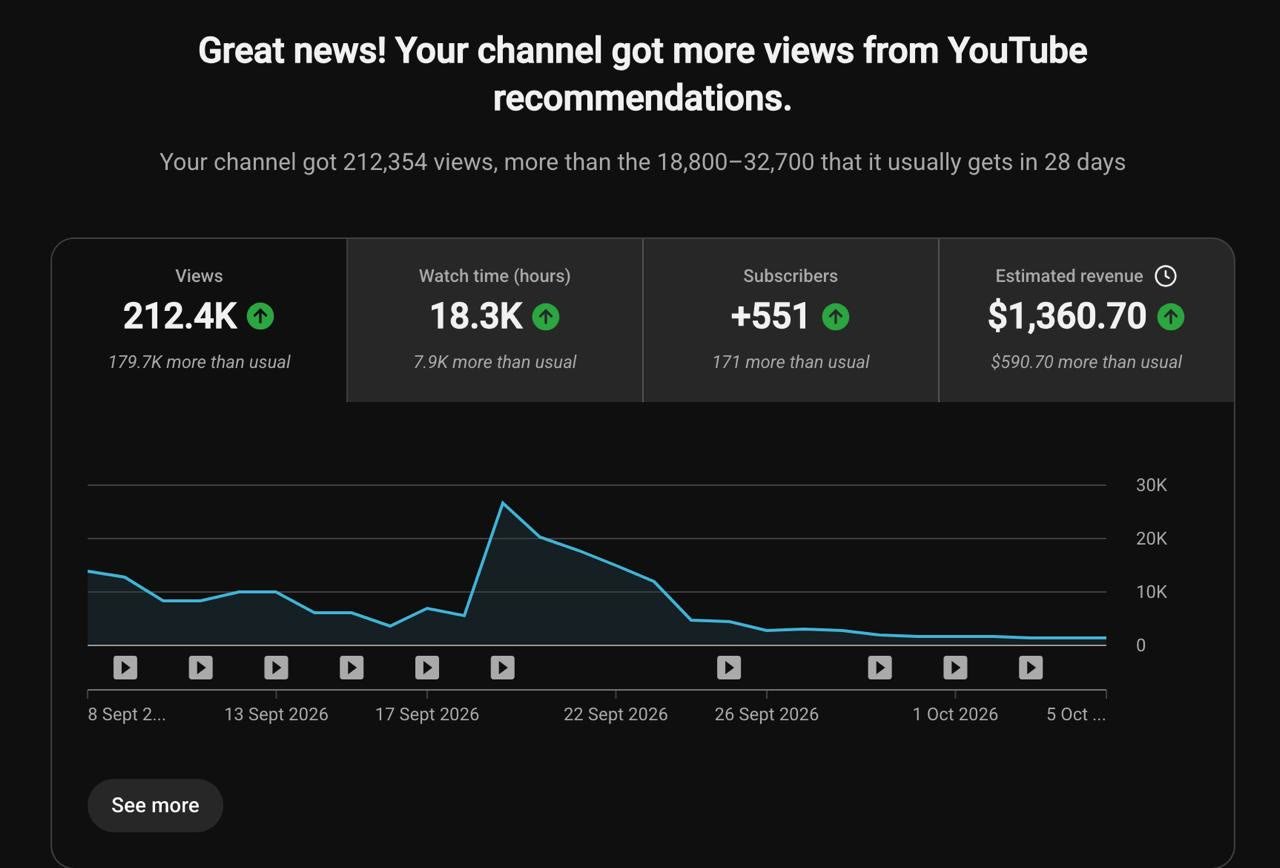Select the Views tab
The image size is (1280, 868).
[199, 320]
